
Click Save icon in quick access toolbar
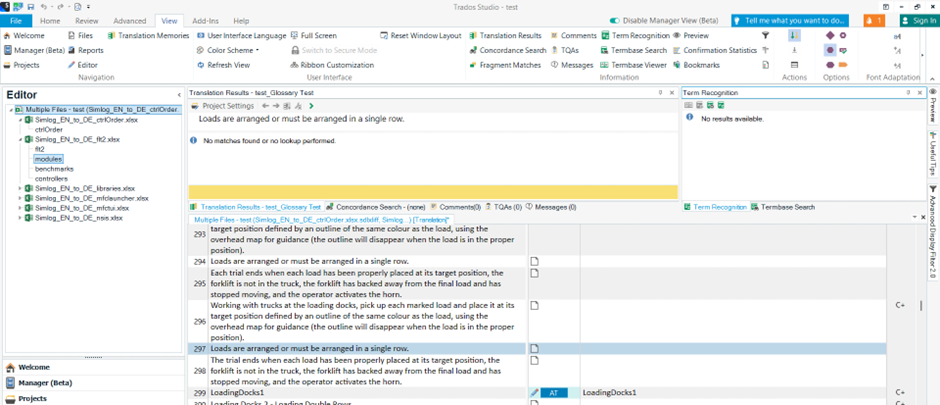pyautogui.click(x=31, y=7)
